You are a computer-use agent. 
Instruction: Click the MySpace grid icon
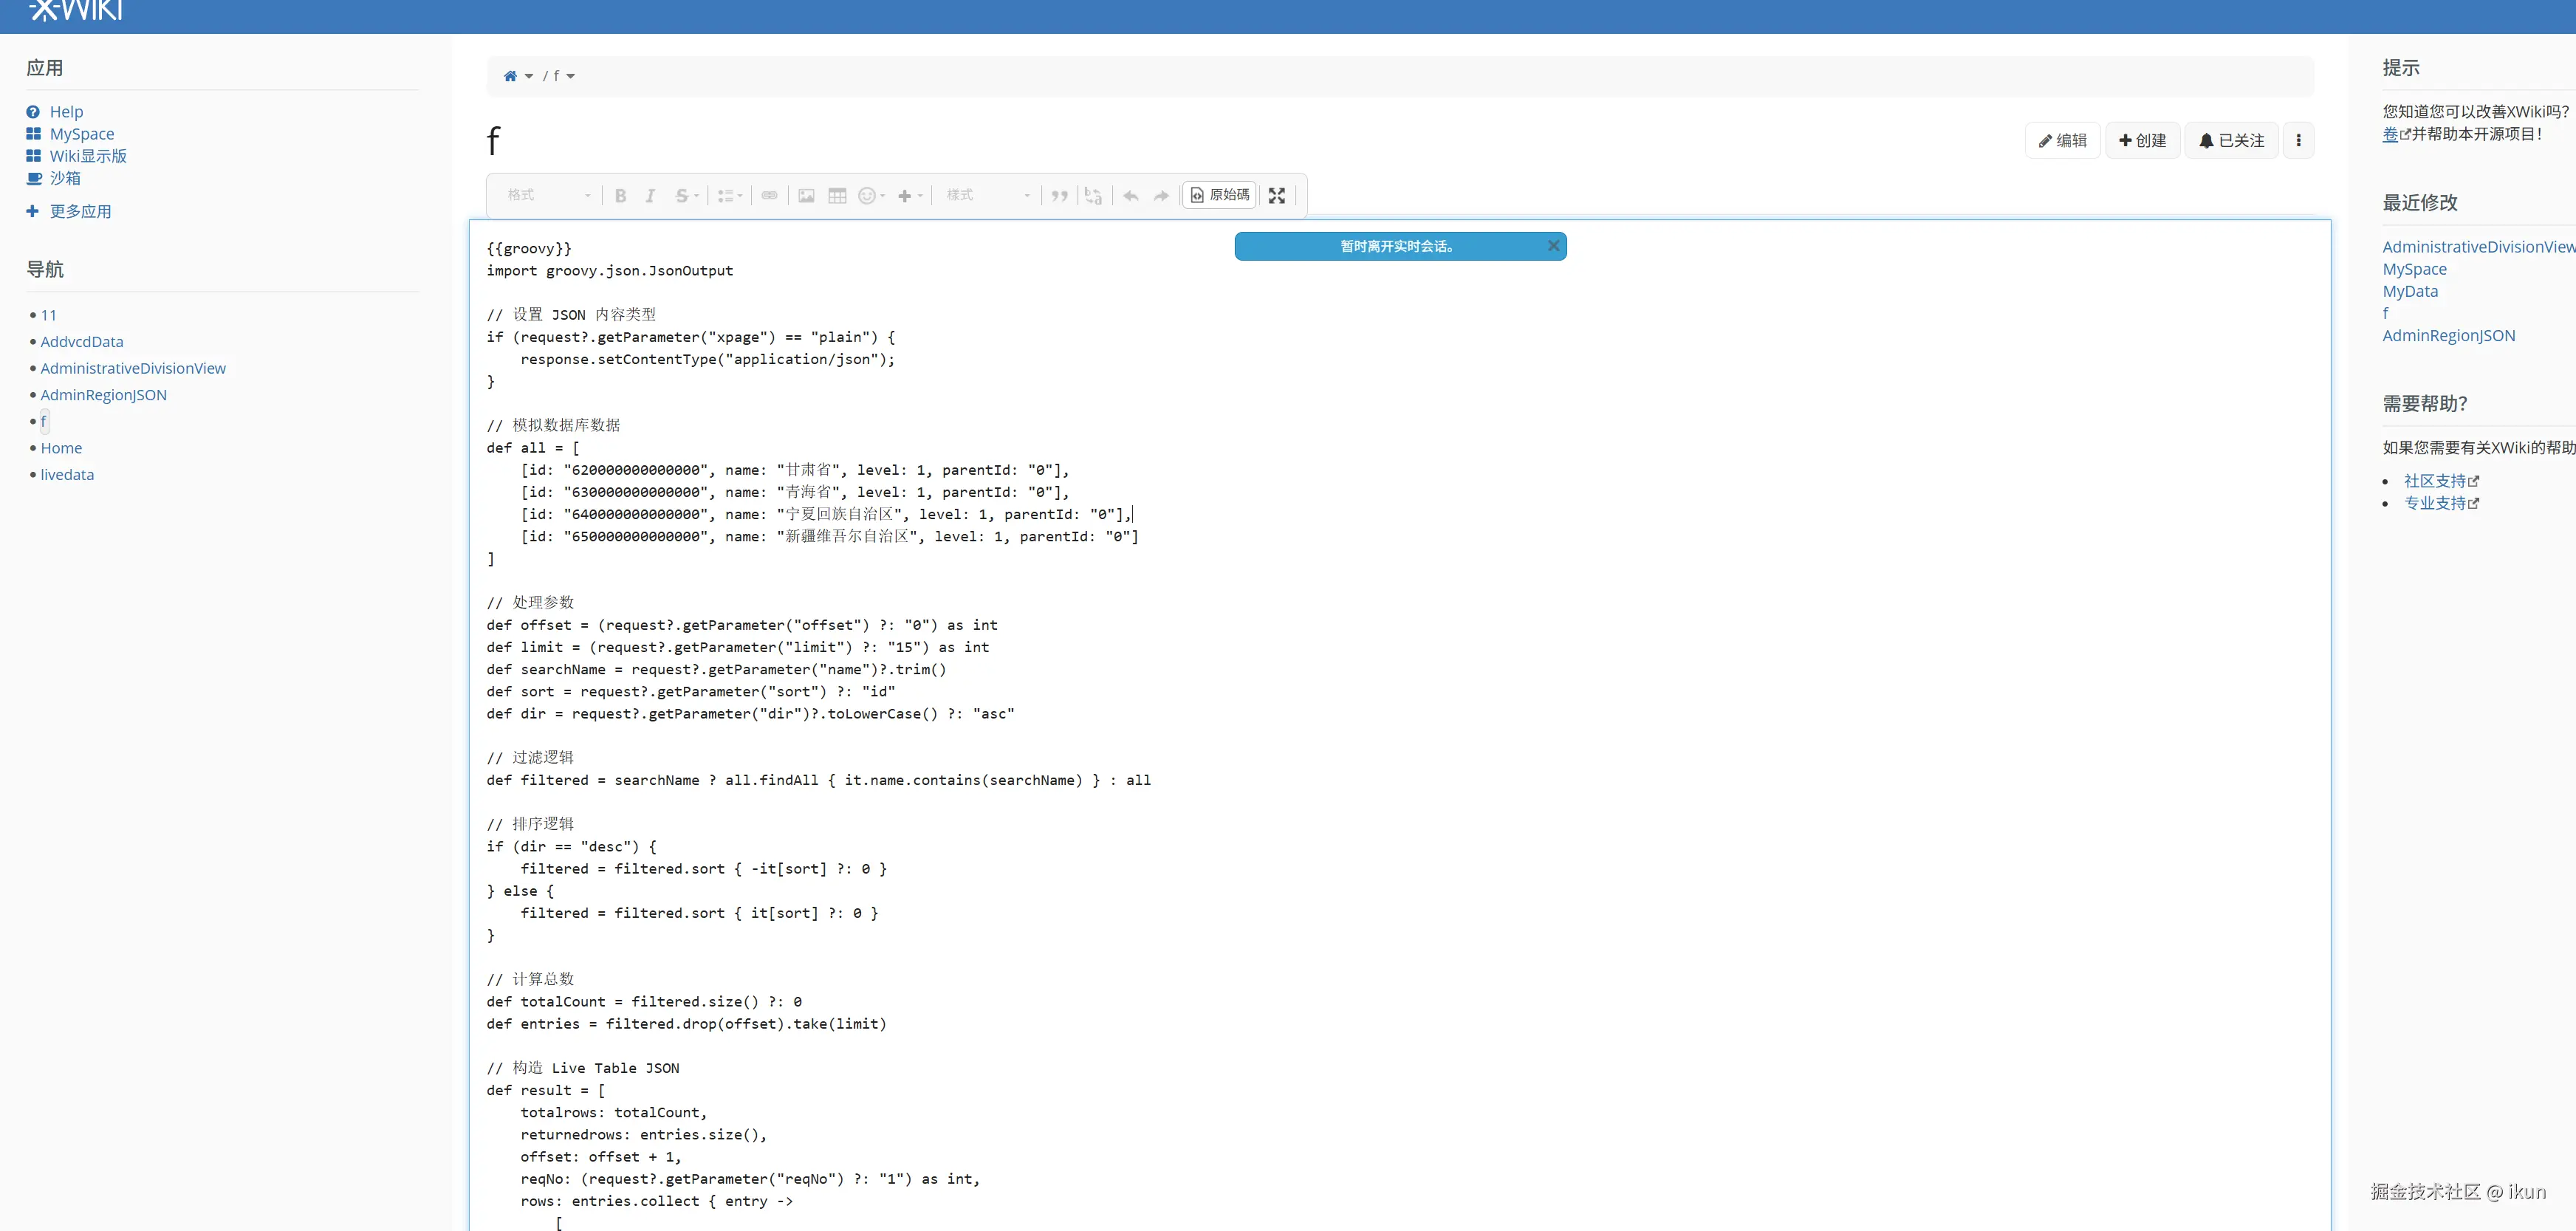point(33,134)
